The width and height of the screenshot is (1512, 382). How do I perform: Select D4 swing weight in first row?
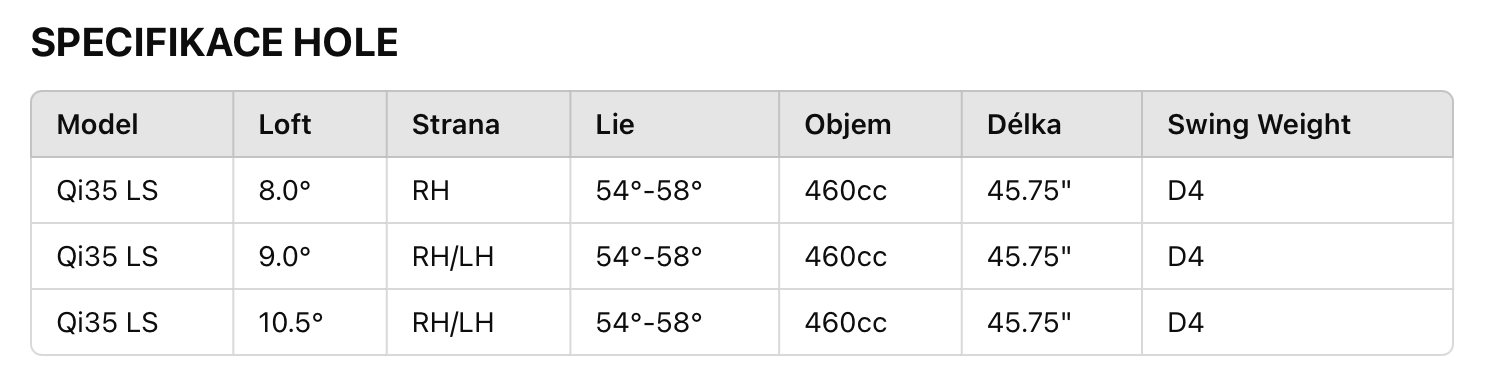(1185, 190)
